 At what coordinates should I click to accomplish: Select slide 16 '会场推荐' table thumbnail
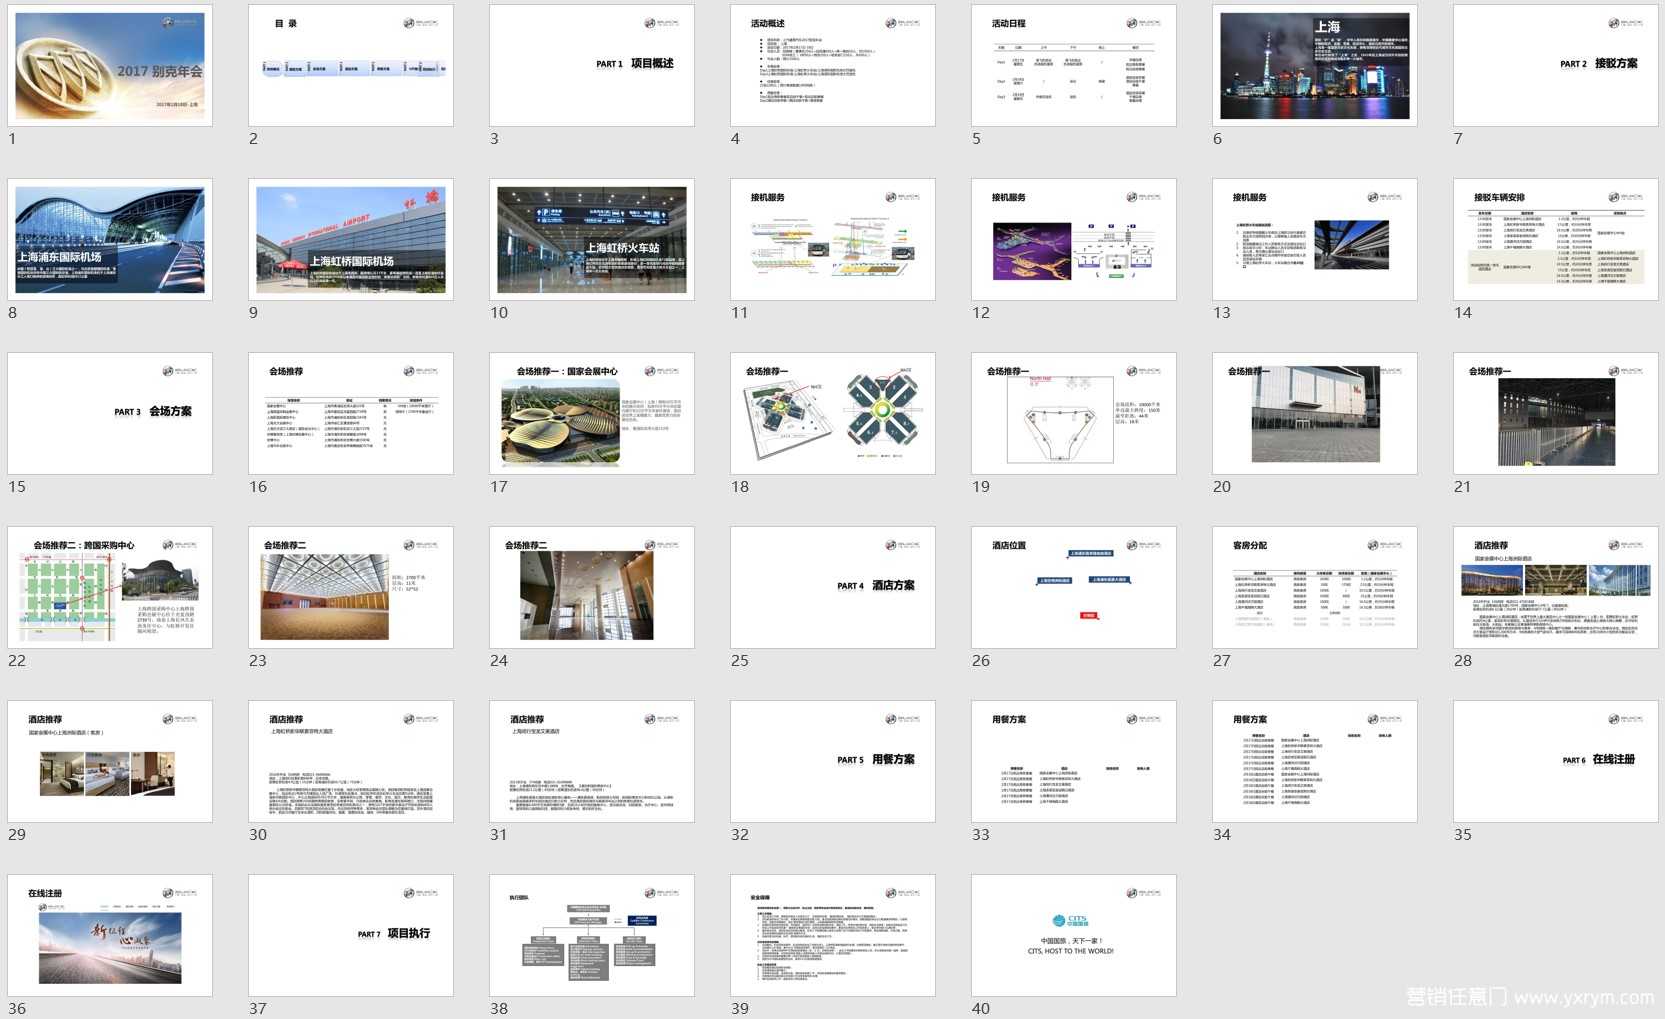tap(351, 413)
